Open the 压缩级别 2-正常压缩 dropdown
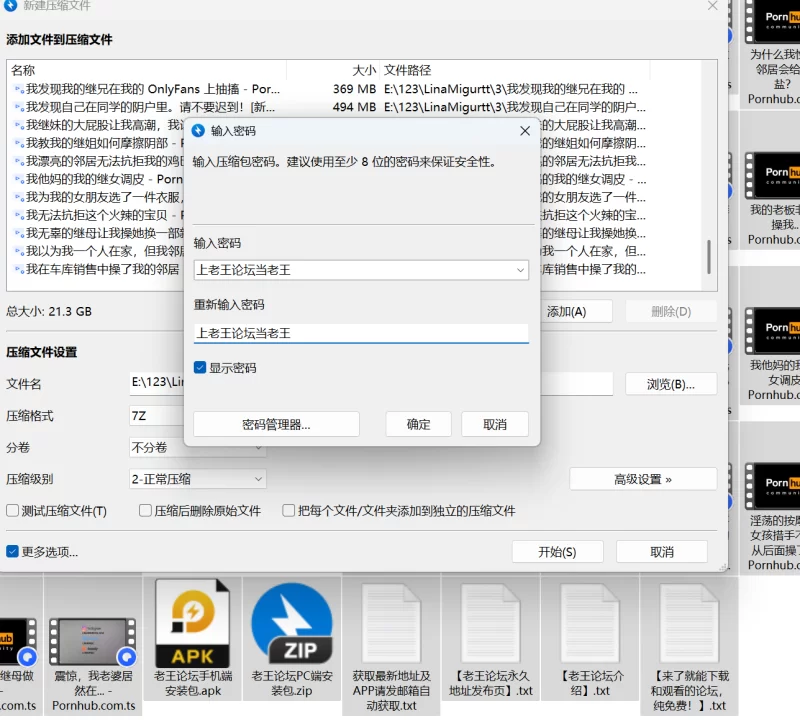800x724 pixels. point(198,479)
